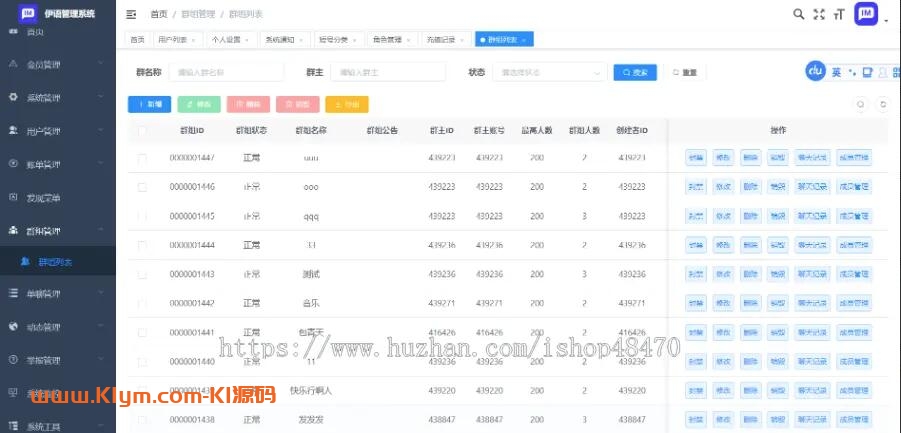Tick the checkbox for row 0000001447
The image size is (901, 433).
(x=142, y=158)
